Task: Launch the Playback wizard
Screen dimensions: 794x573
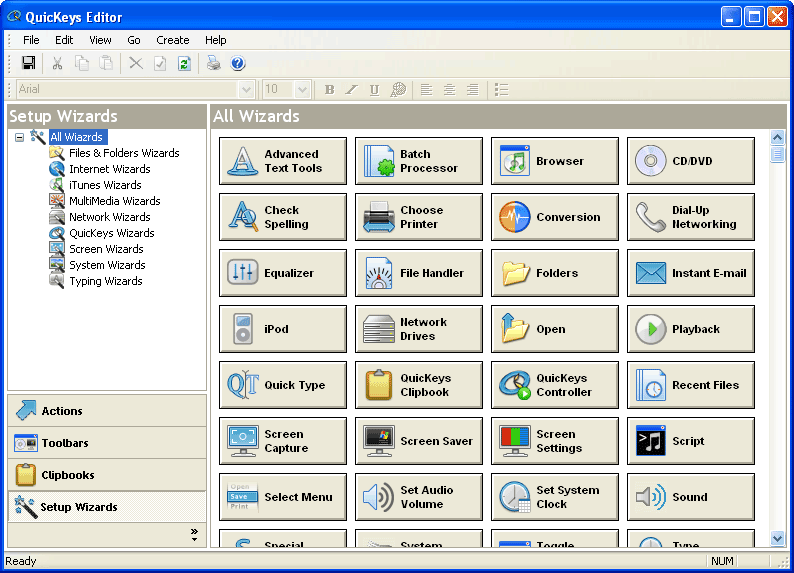Action: 691,329
